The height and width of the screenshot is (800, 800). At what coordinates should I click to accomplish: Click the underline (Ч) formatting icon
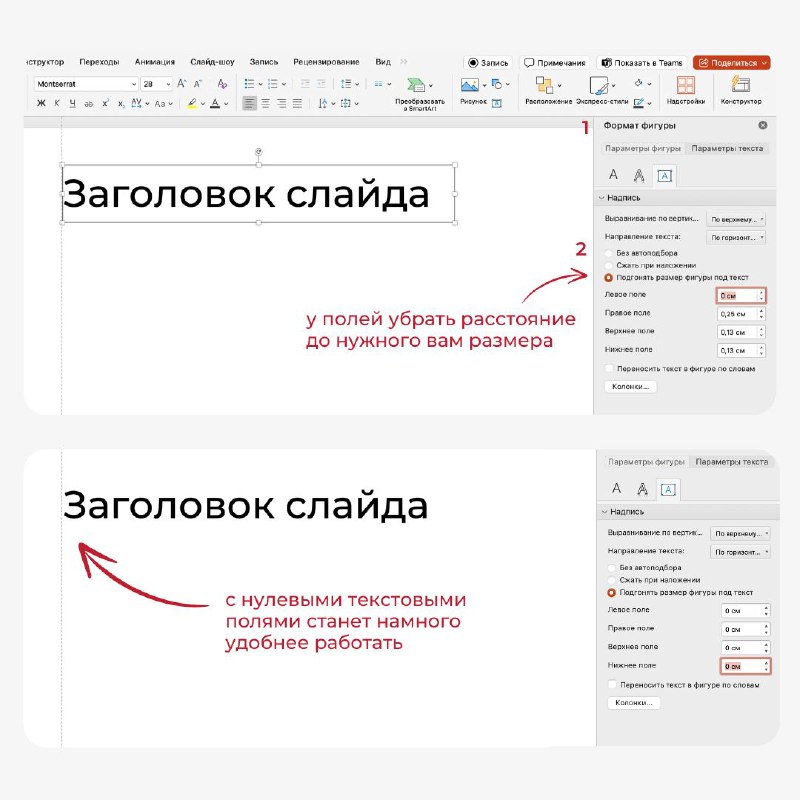point(72,104)
